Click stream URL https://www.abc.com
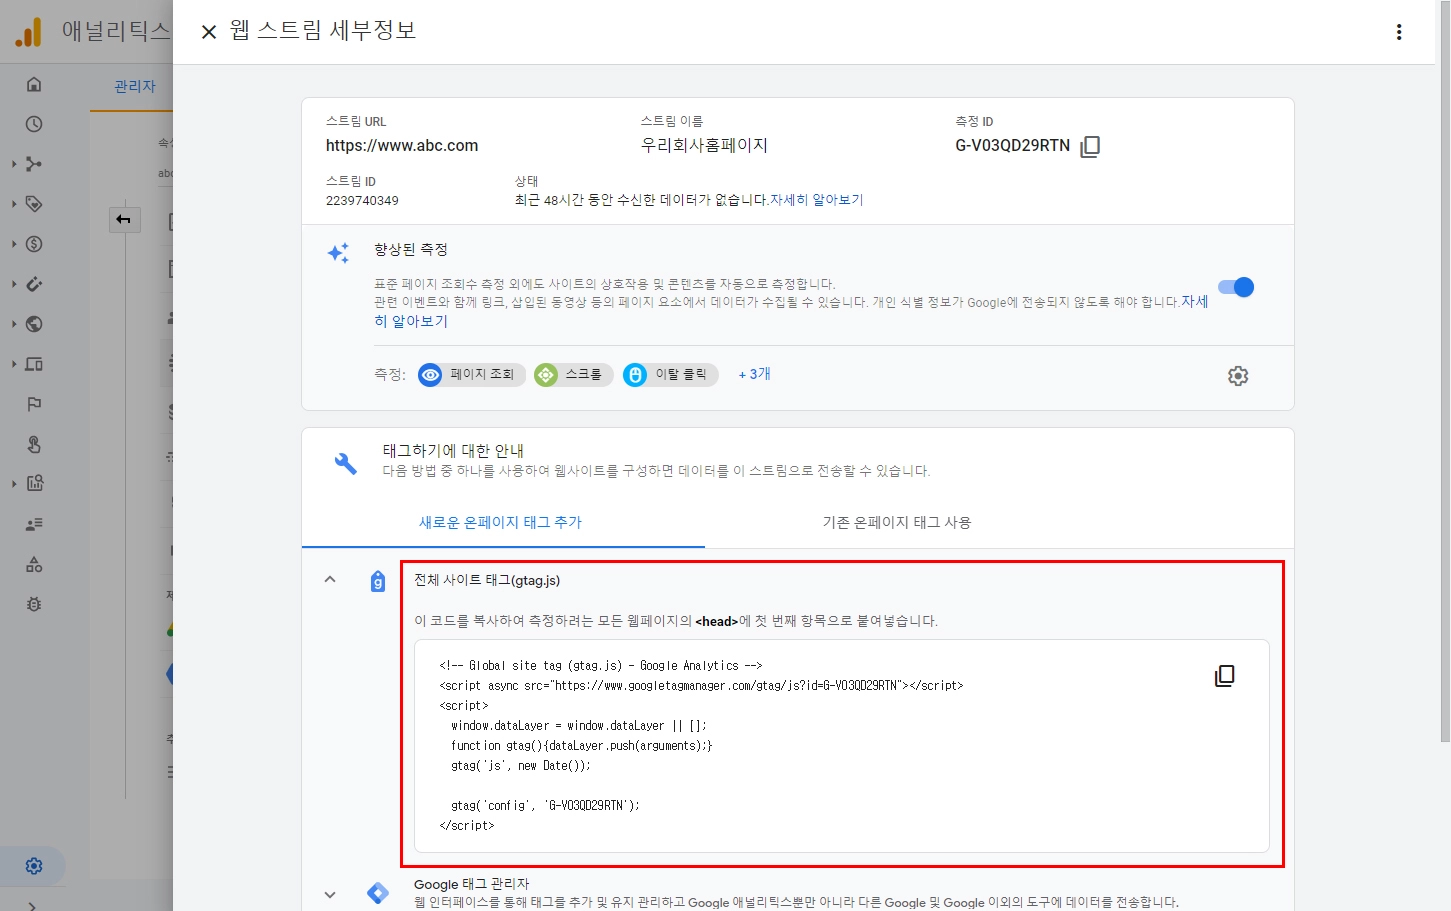 [402, 146]
